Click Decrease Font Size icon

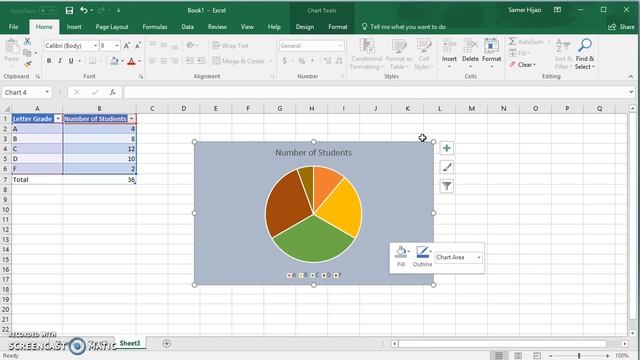coord(138,46)
